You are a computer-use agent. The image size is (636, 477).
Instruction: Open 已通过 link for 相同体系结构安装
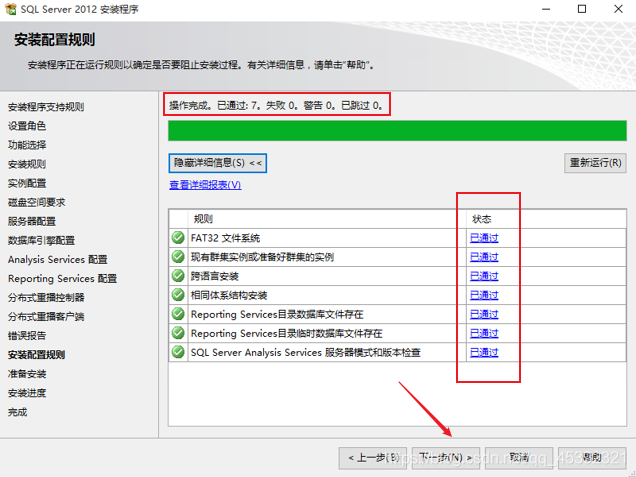pos(484,295)
